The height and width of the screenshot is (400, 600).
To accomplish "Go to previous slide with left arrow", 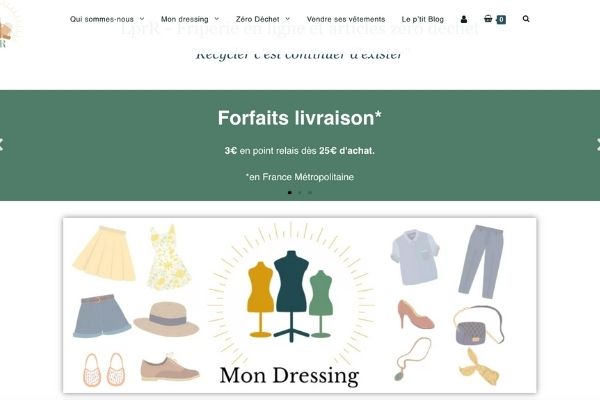I will tap(1, 144).
